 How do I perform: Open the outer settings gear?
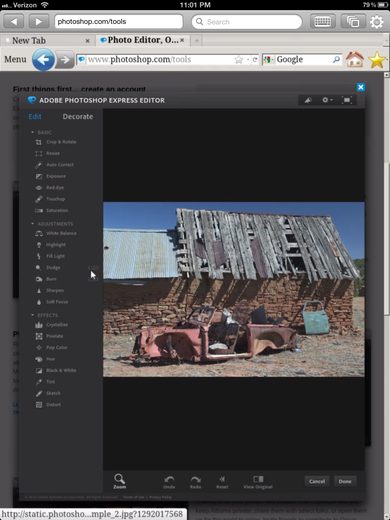(x=377, y=22)
